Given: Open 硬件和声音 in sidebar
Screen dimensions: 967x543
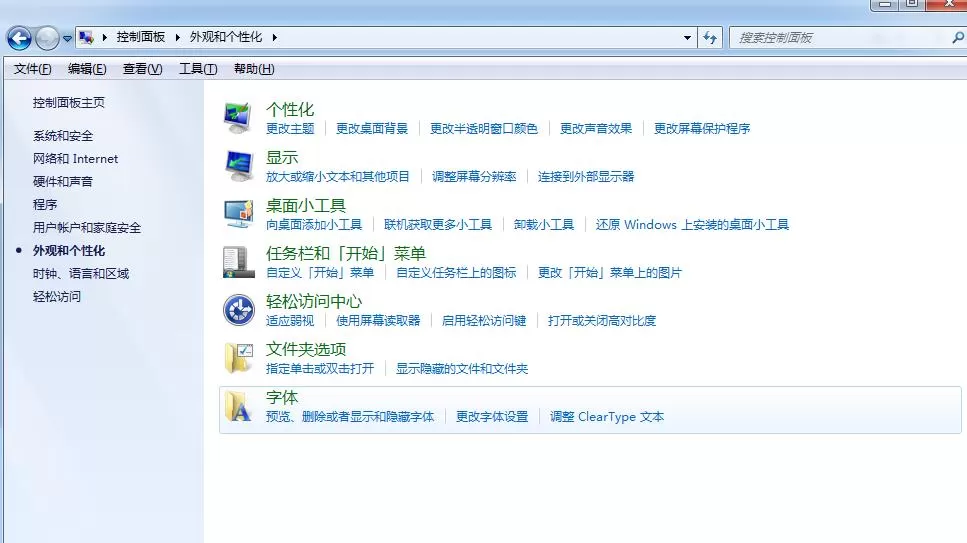Looking at the screenshot, I should pyautogui.click(x=63, y=181).
